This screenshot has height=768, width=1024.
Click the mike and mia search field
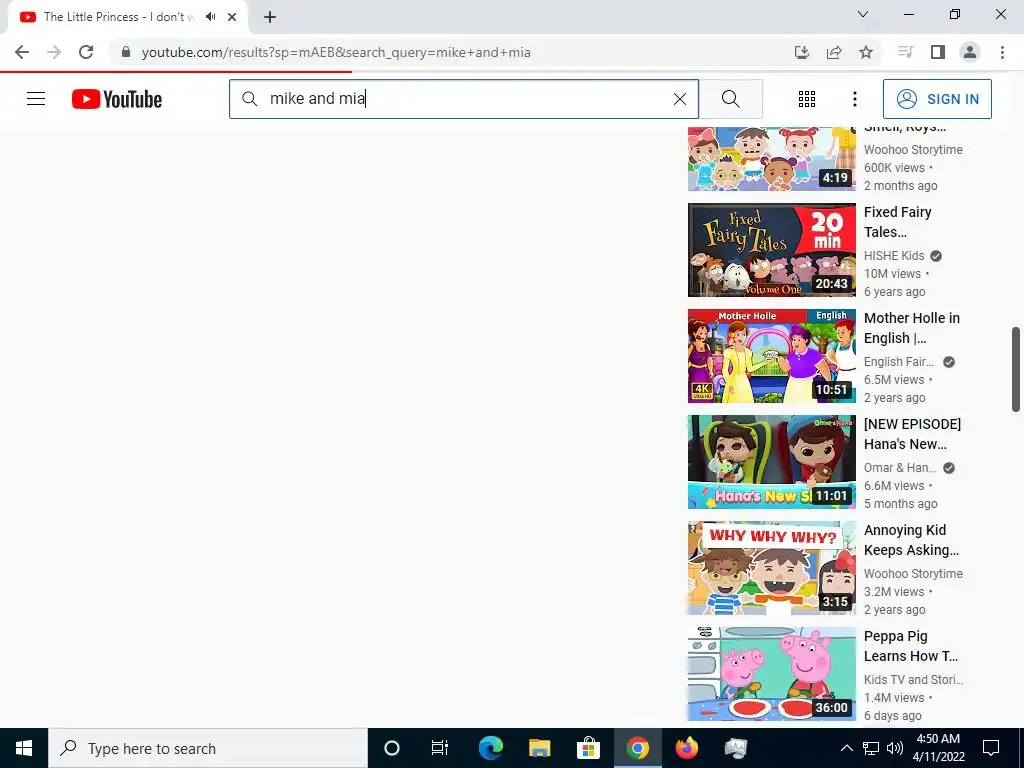[x=464, y=99]
